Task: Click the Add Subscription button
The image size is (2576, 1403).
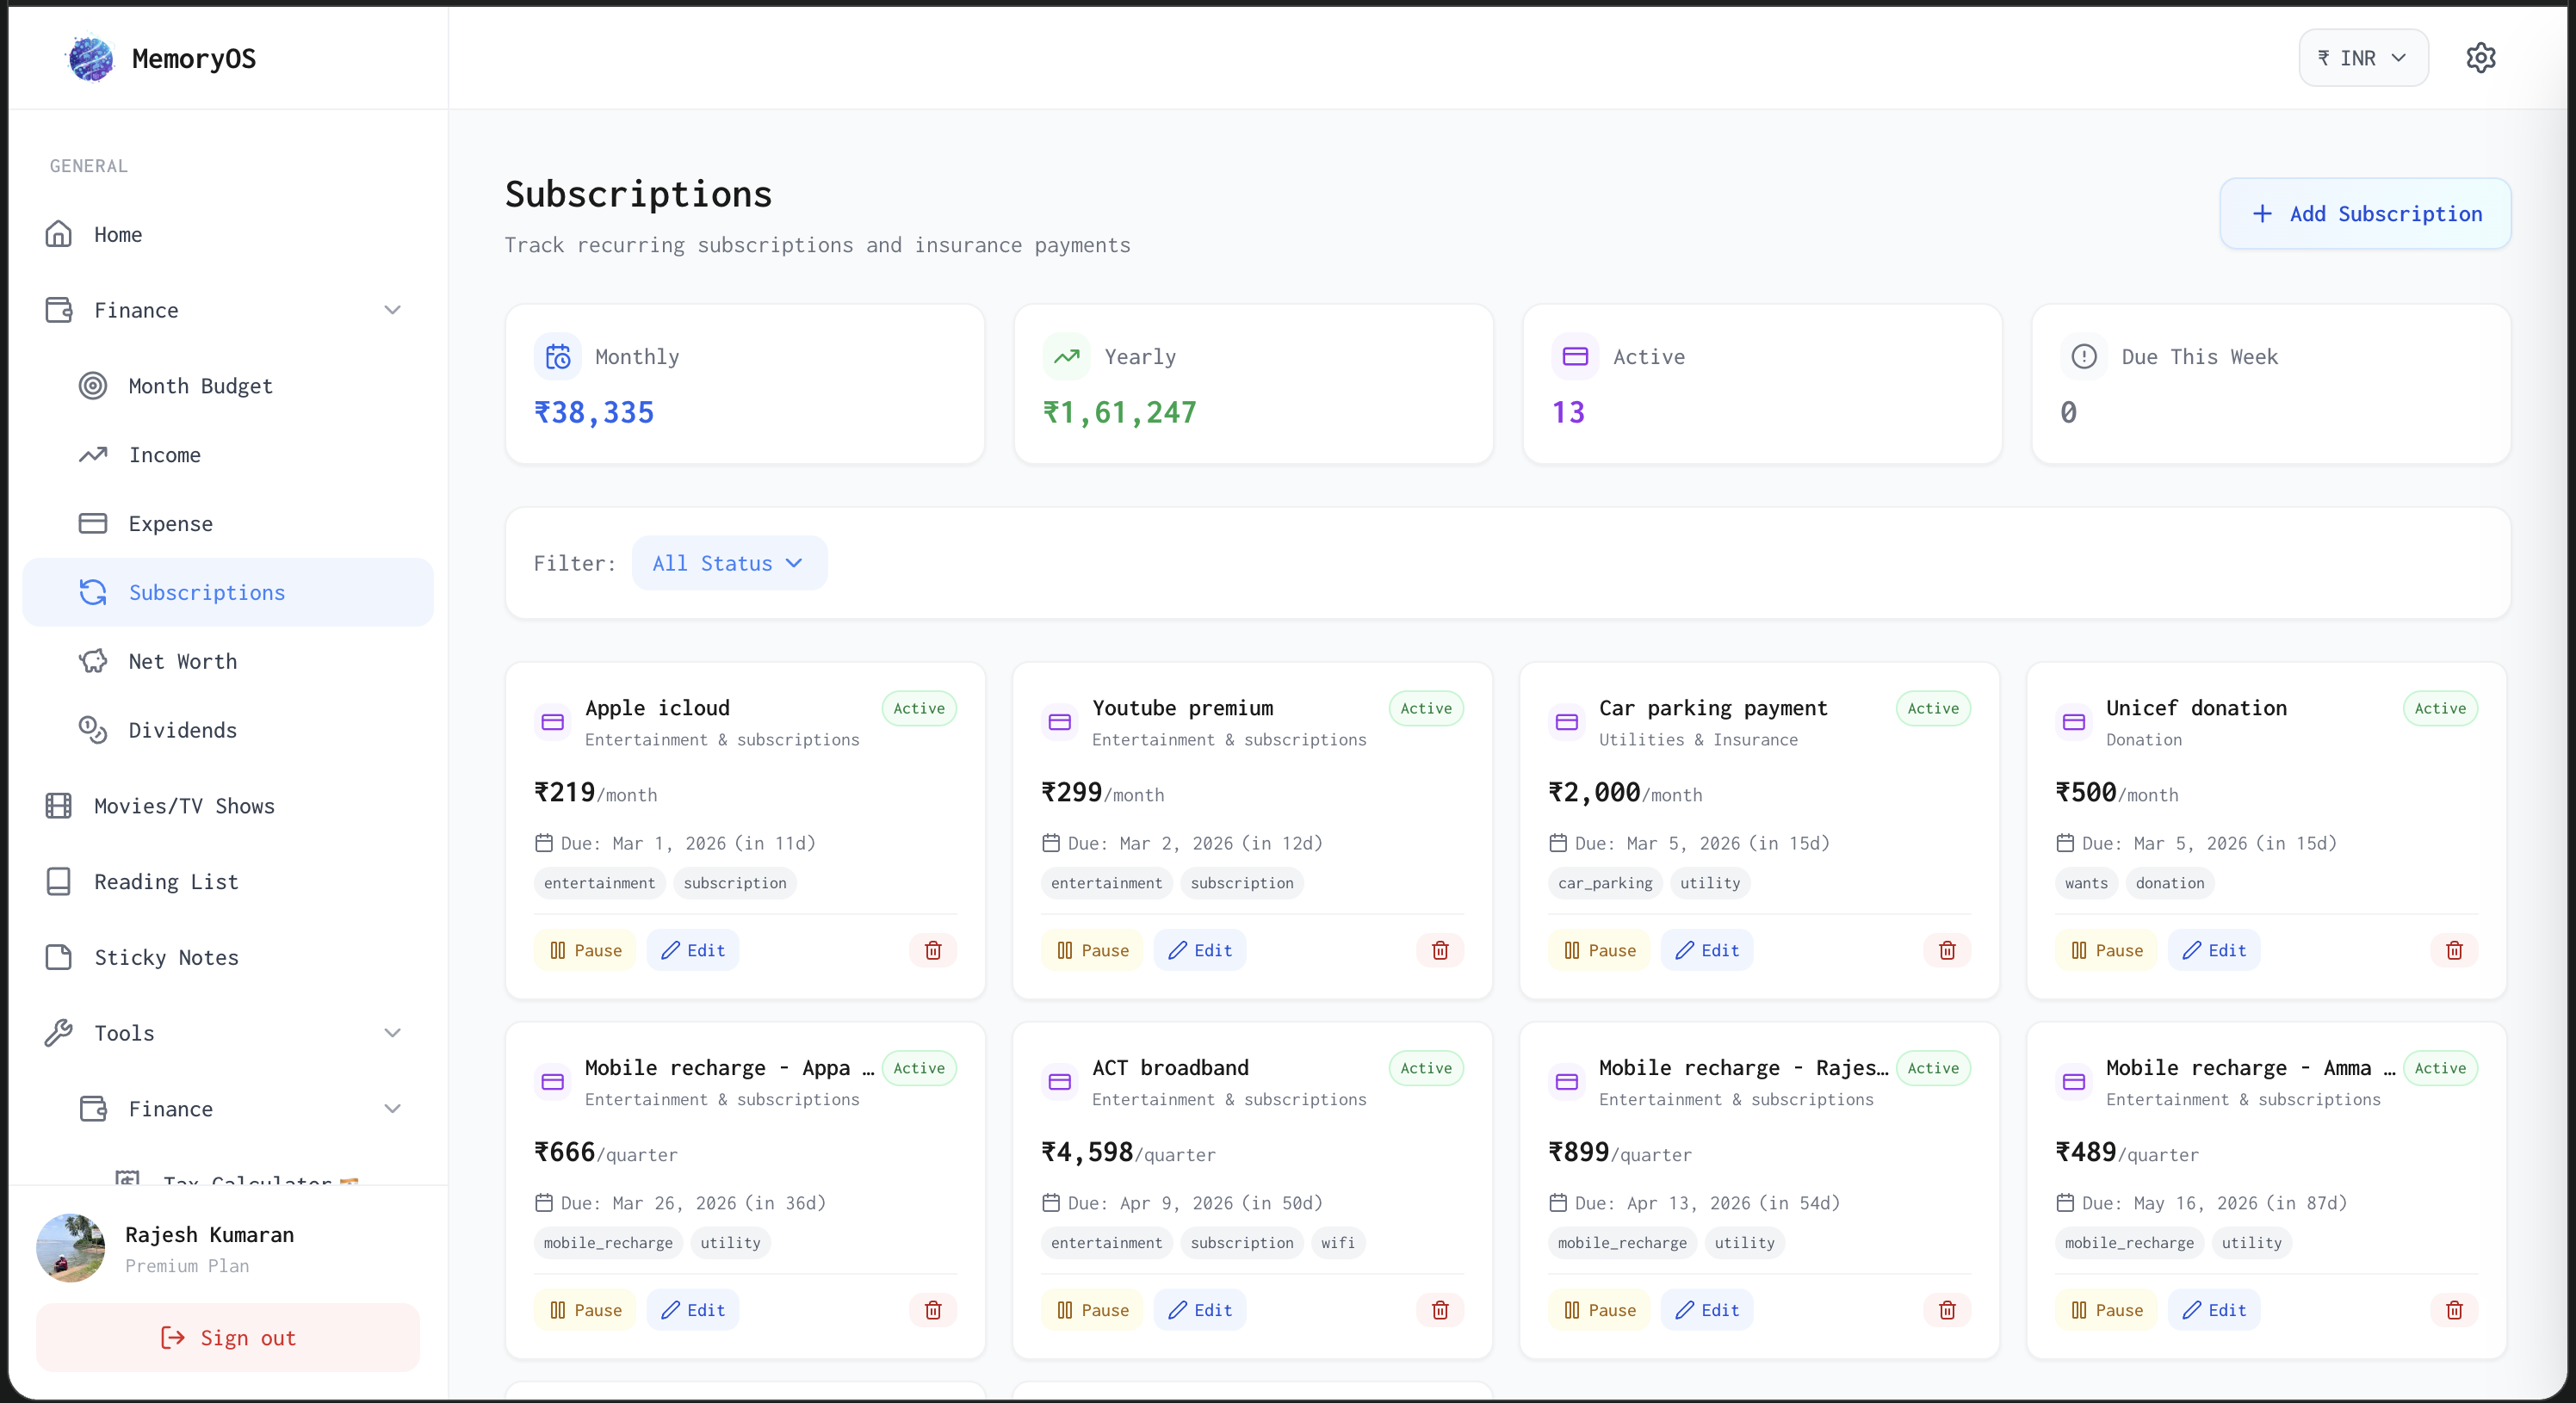Action: (x=2364, y=213)
